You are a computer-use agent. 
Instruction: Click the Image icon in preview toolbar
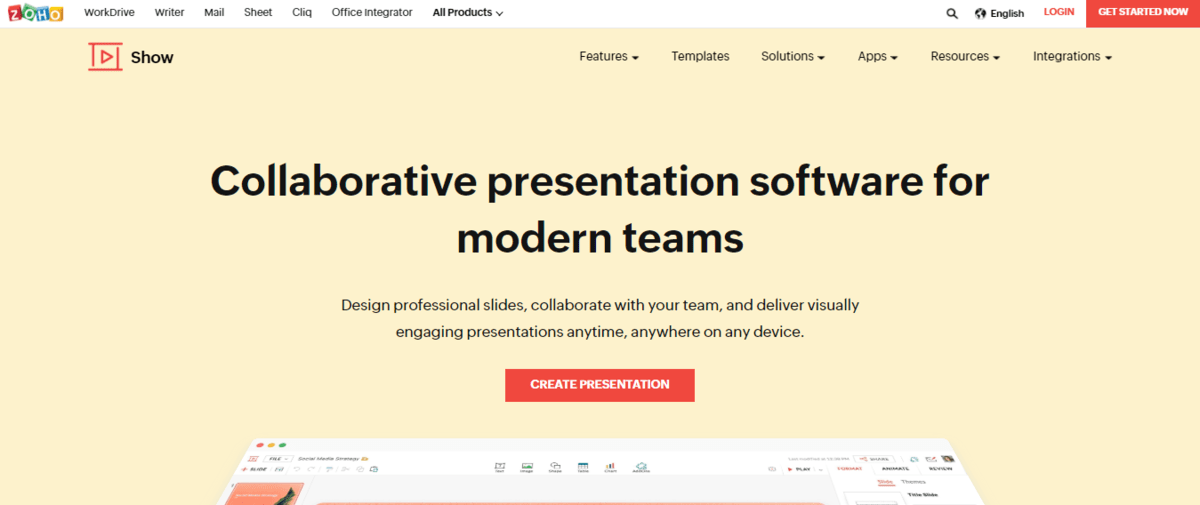click(x=527, y=467)
